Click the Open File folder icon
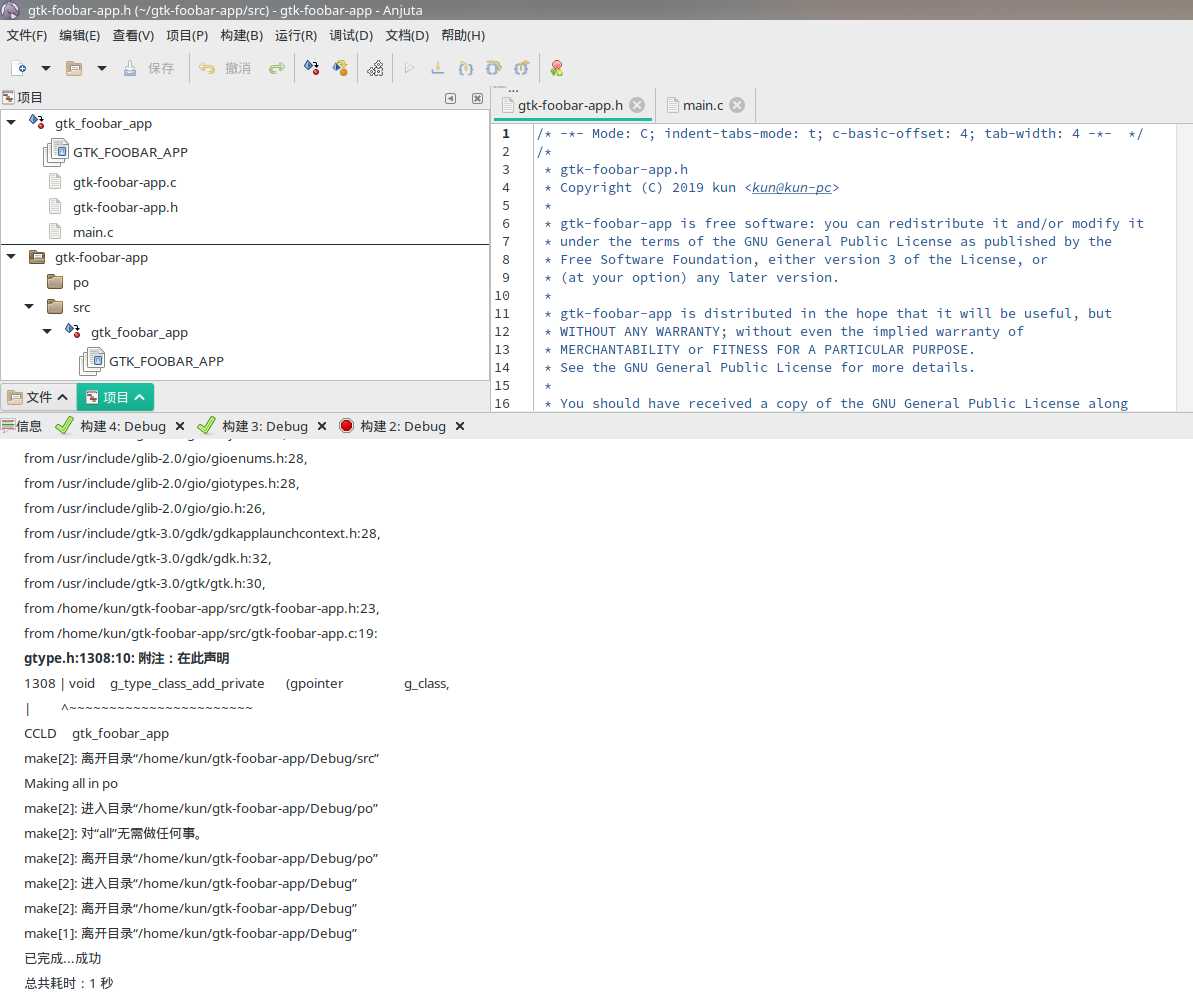The height and width of the screenshot is (995, 1193). (x=74, y=68)
